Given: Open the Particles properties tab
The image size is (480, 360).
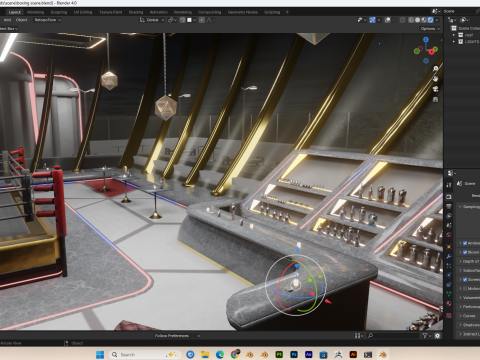Looking at the screenshot, I should click(x=449, y=266).
